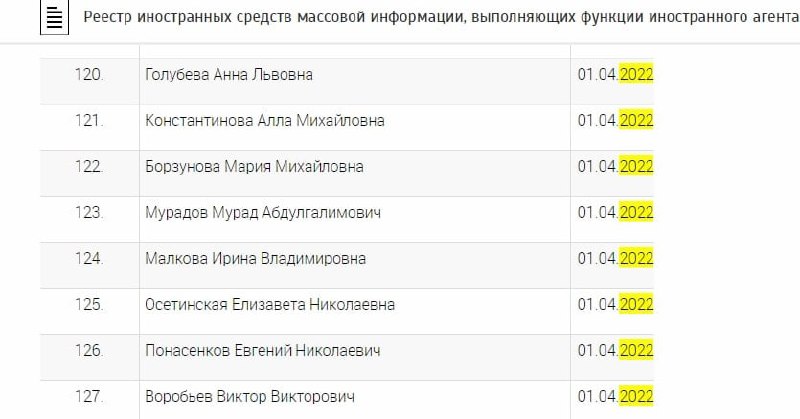Select row number 126

[x=89, y=351]
